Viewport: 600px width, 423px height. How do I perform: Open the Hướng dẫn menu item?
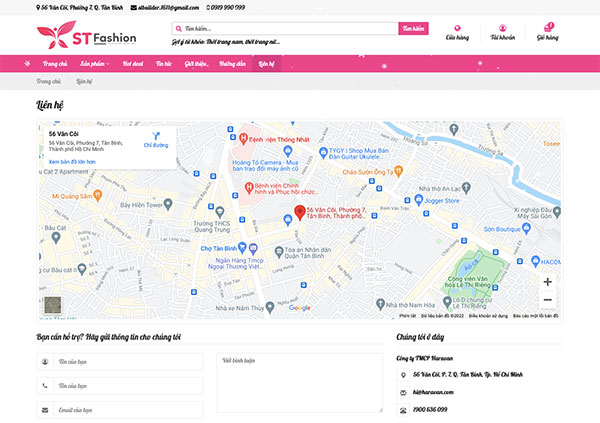coord(232,64)
